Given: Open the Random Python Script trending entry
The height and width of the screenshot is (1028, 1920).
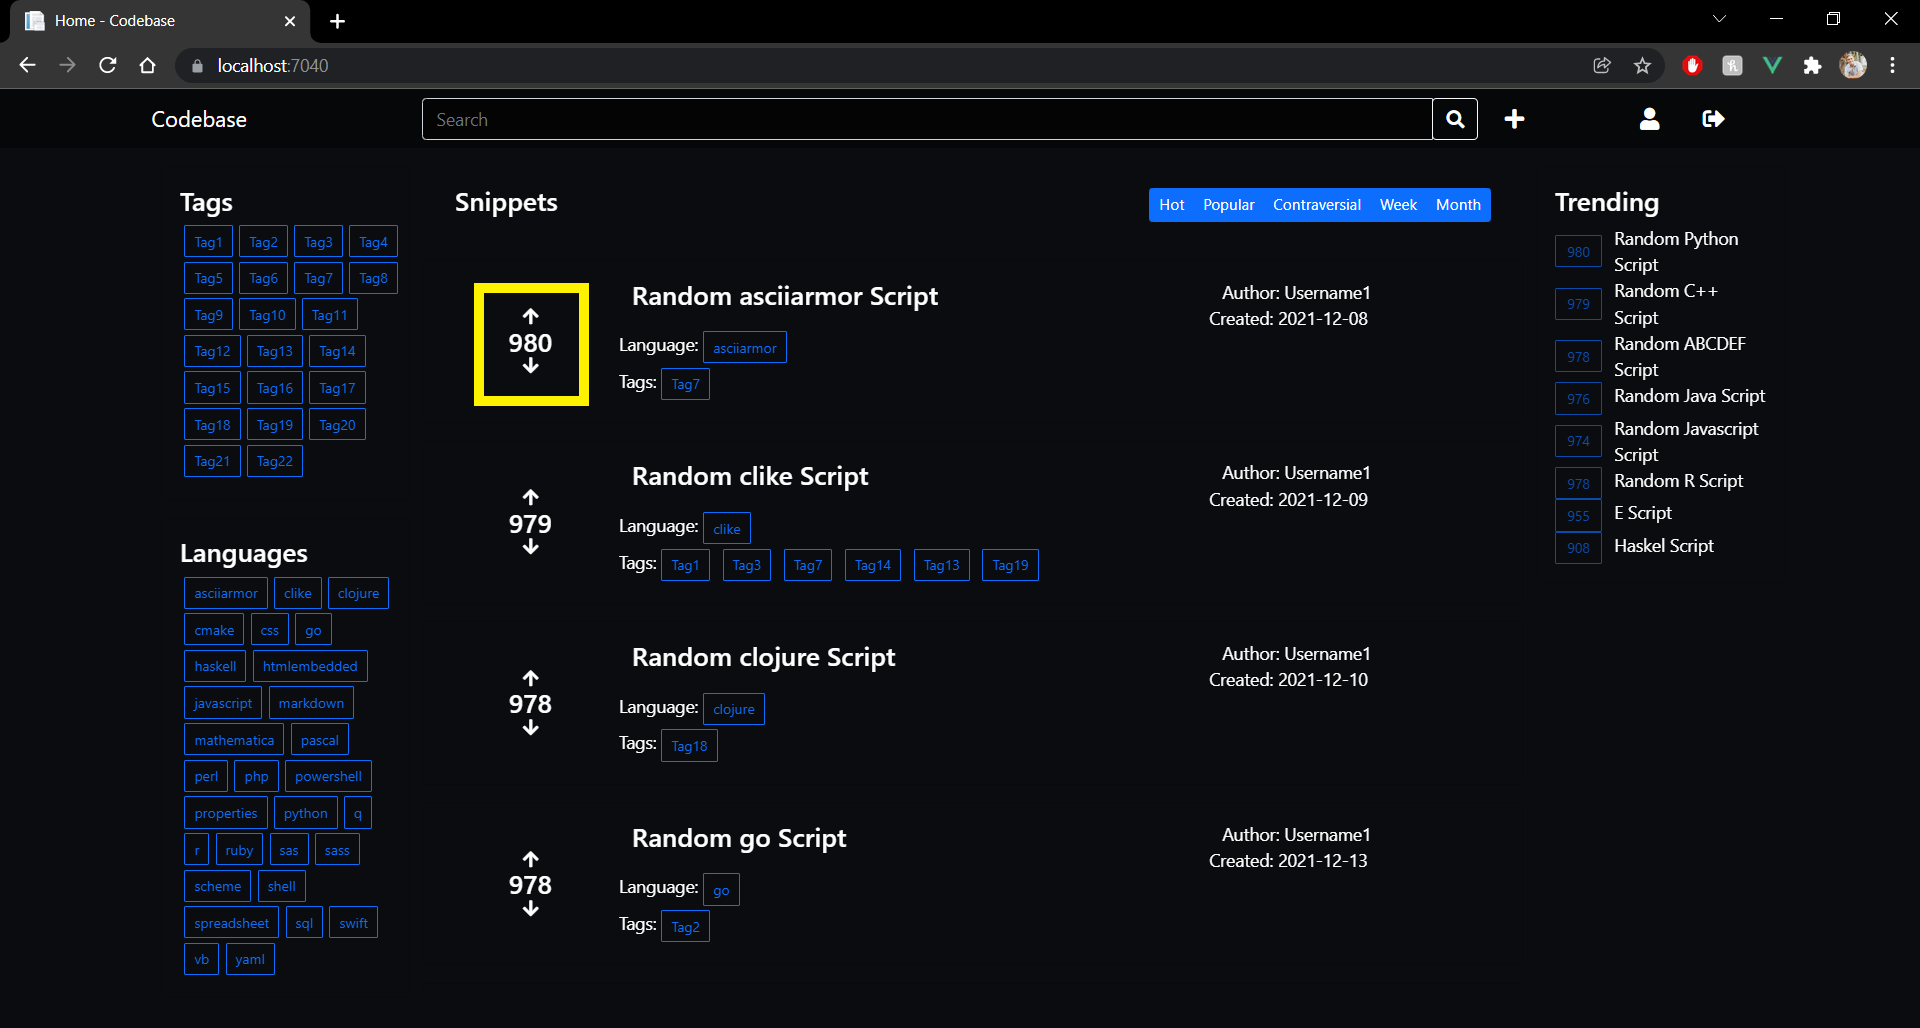Looking at the screenshot, I should [x=1676, y=251].
